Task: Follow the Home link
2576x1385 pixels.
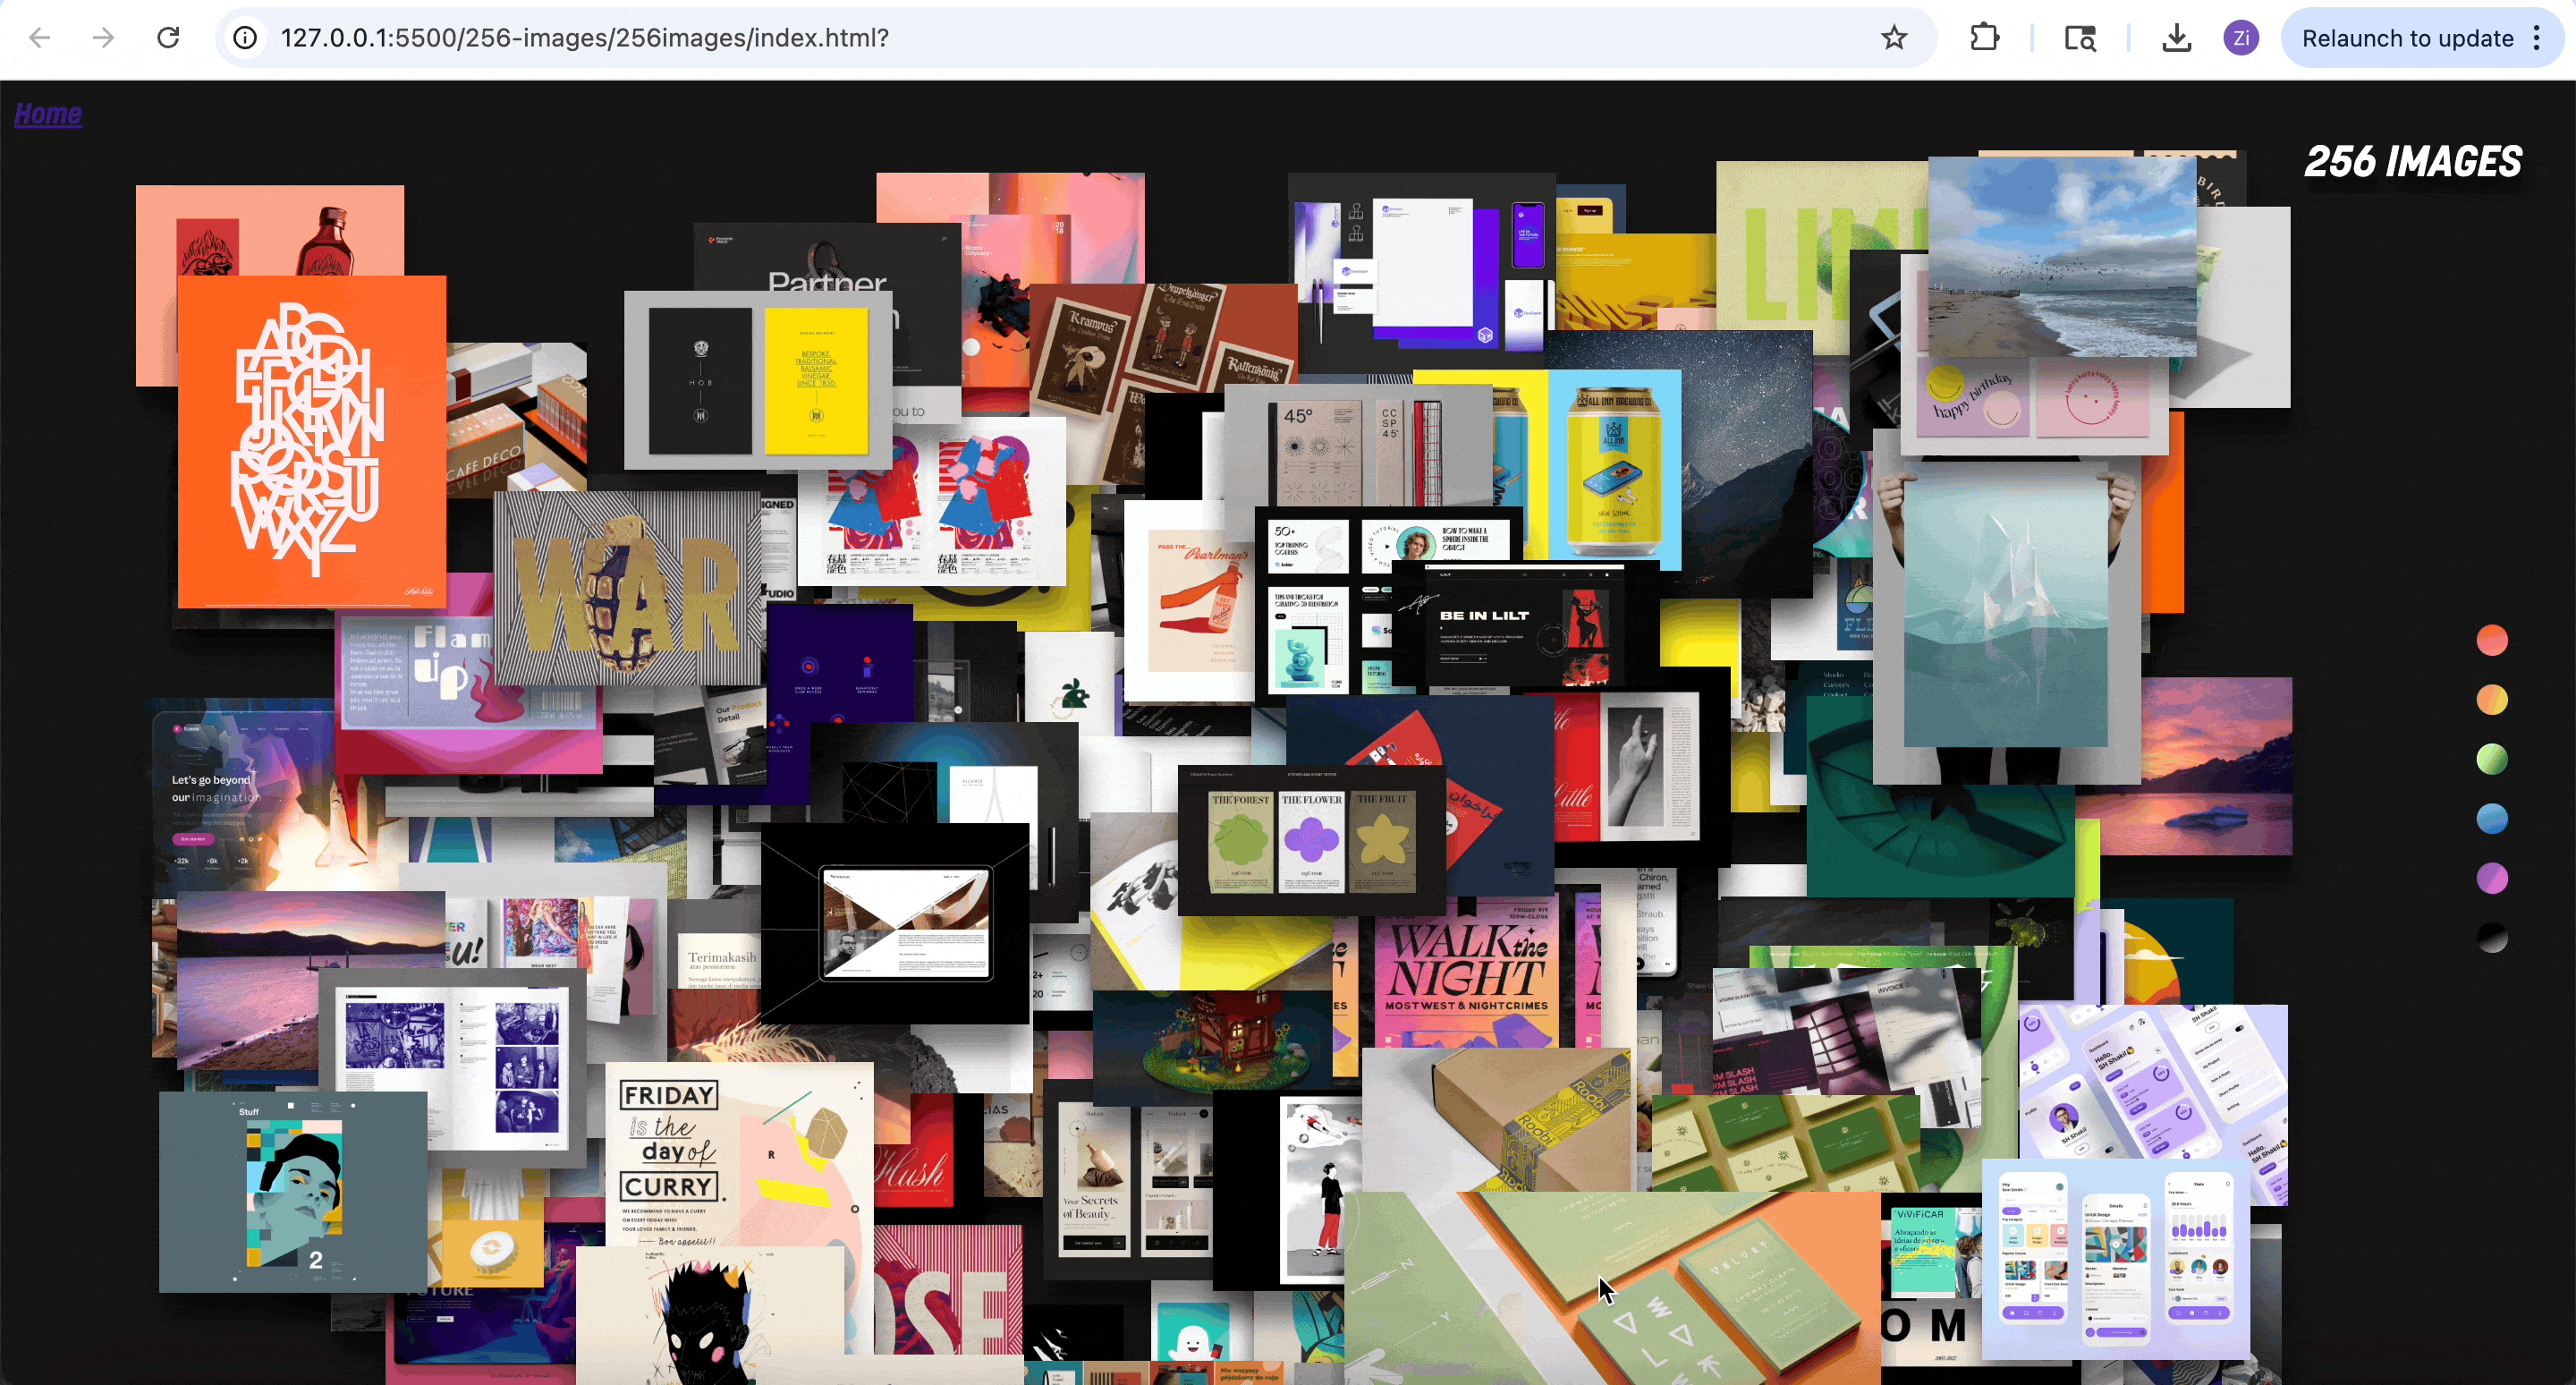Action: [47, 114]
